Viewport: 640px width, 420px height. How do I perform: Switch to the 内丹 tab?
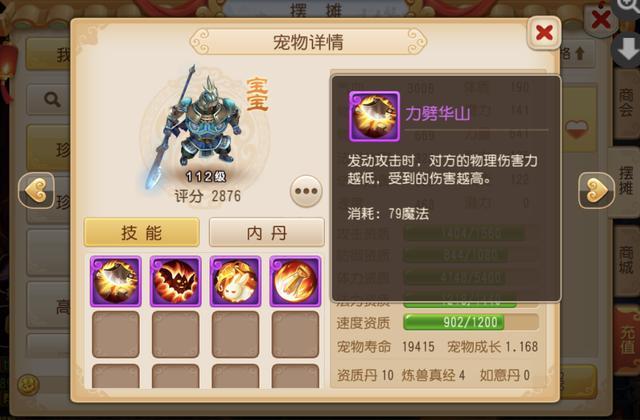pos(267,232)
